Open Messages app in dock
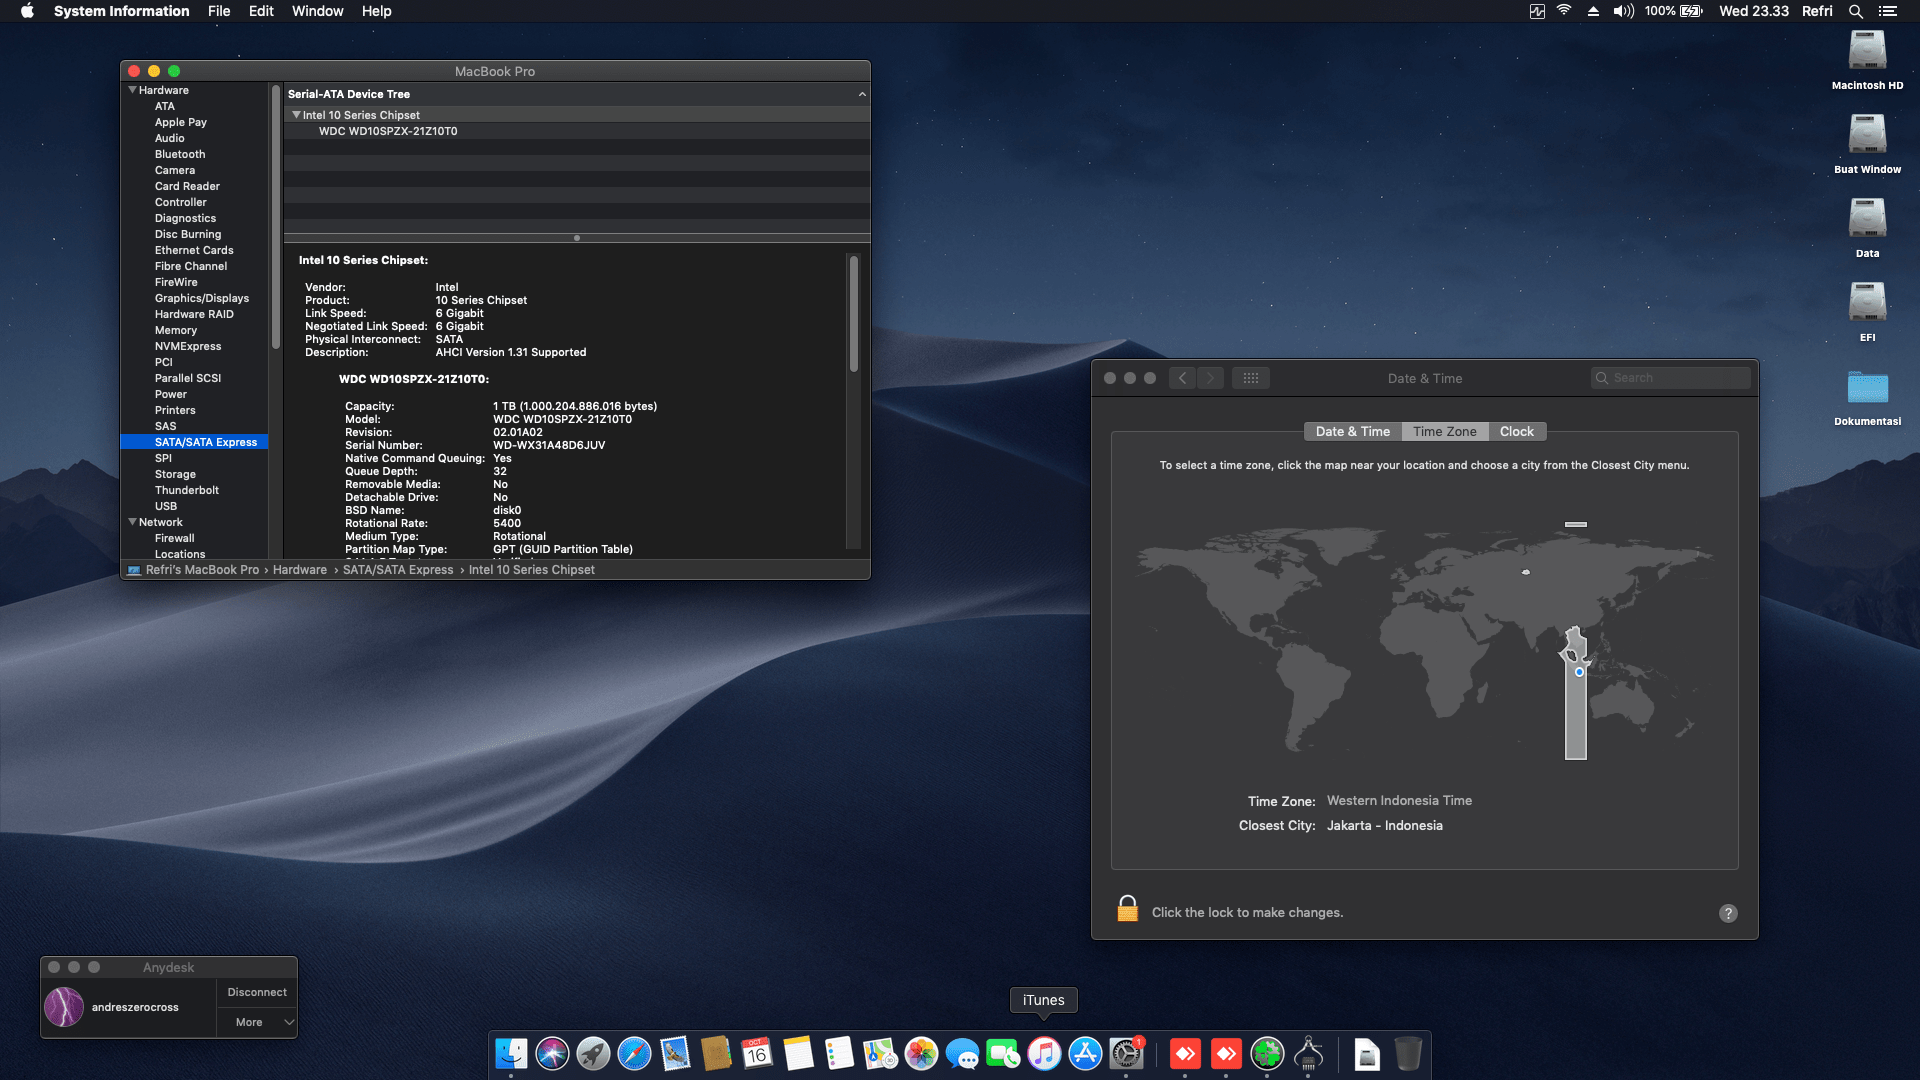1920x1080 pixels. point(962,1053)
